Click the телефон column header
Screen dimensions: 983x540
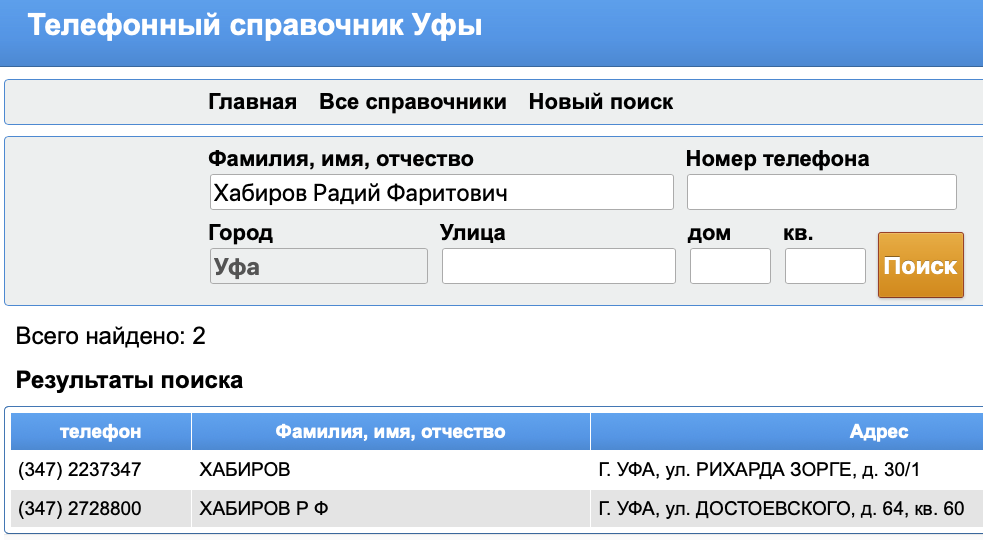(100, 432)
